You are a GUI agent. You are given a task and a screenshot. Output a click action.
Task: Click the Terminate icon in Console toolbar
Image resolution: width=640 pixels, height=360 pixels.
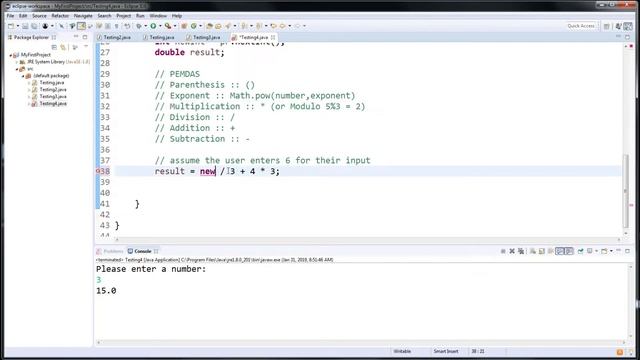point(503,251)
